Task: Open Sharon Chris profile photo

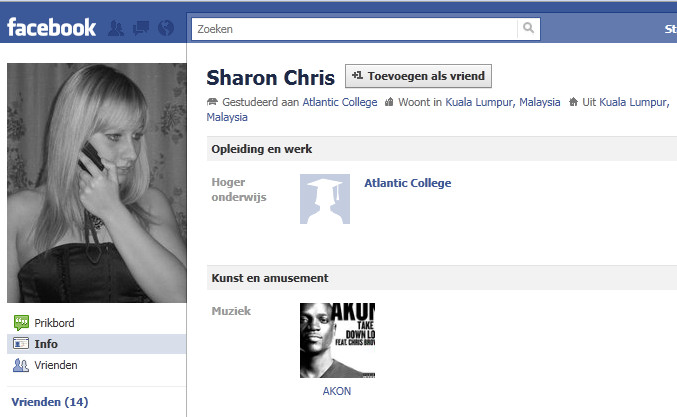Action: coord(97,183)
